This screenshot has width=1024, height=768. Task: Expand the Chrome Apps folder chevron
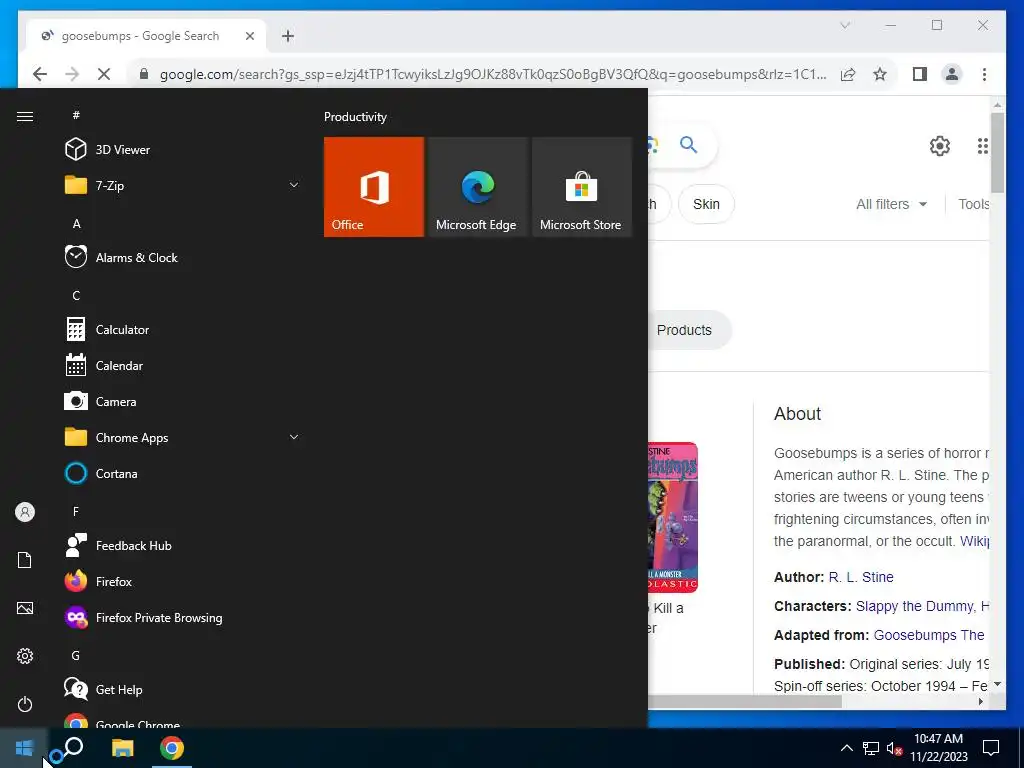294,438
